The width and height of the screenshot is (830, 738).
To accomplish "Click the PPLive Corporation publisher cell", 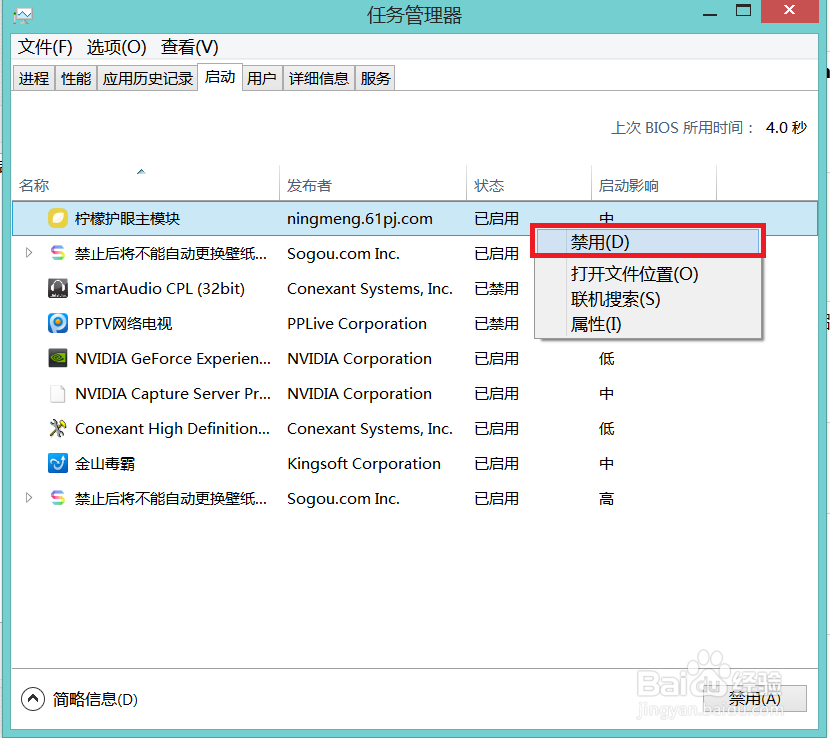I will pos(357,323).
